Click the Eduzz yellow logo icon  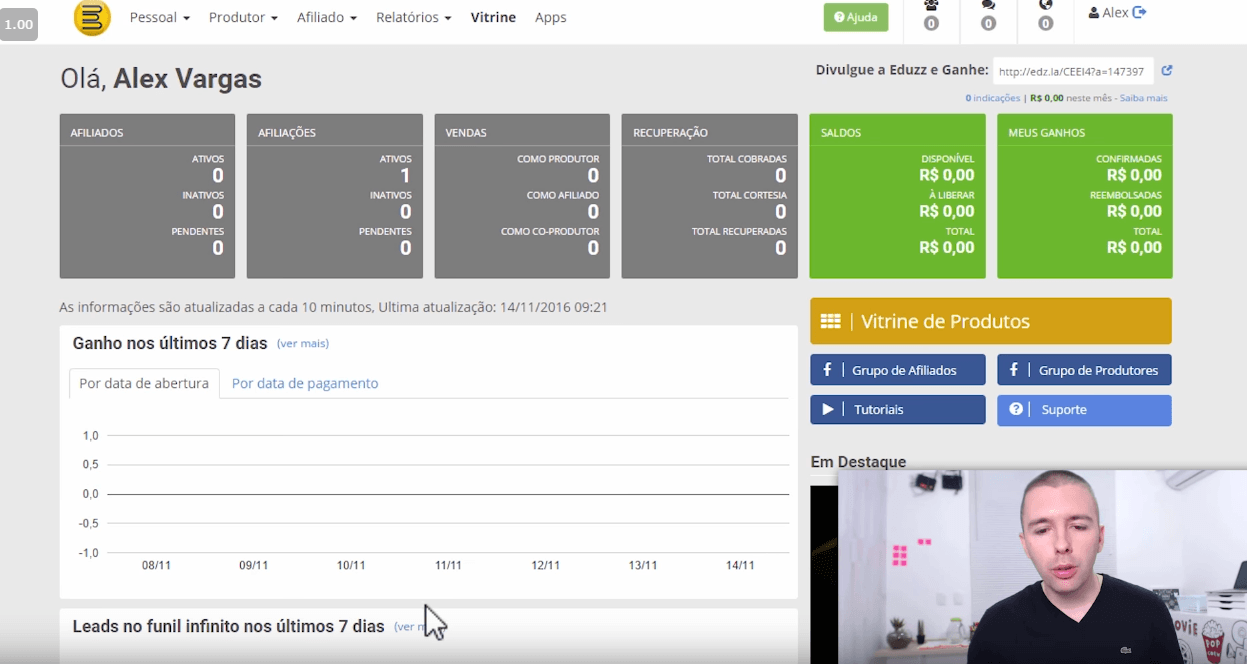pyautogui.click(x=92, y=18)
